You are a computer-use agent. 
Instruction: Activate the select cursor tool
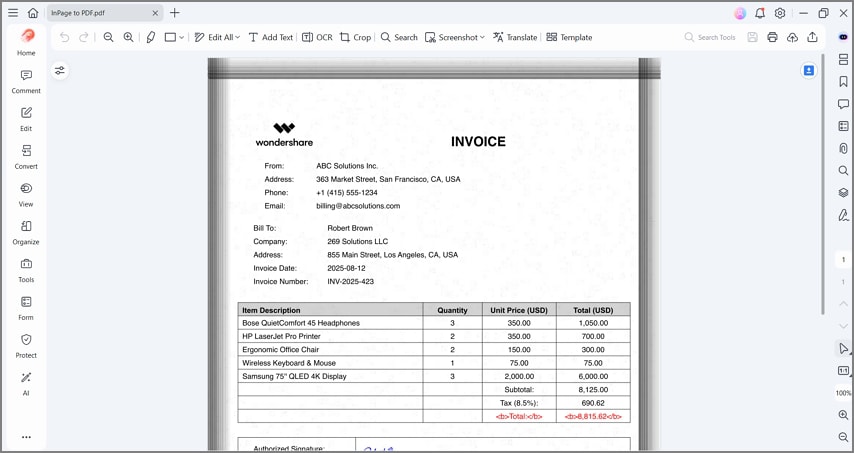click(x=843, y=348)
